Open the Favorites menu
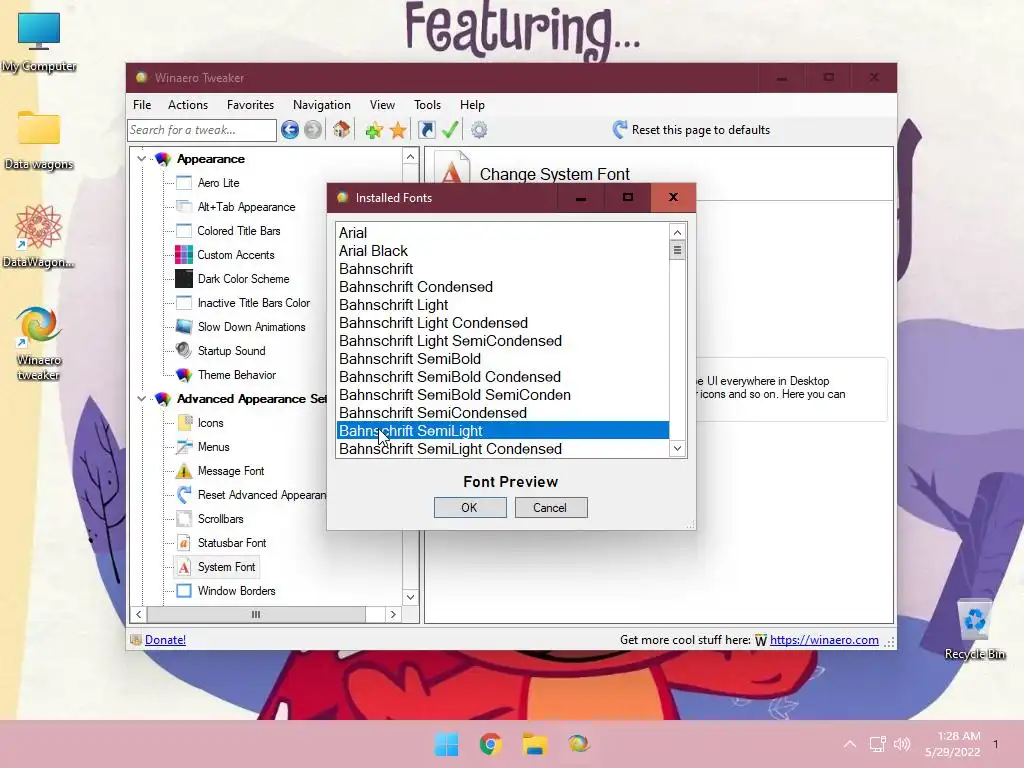The height and width of the screenshot is (768, 1024). coord(250,104)
